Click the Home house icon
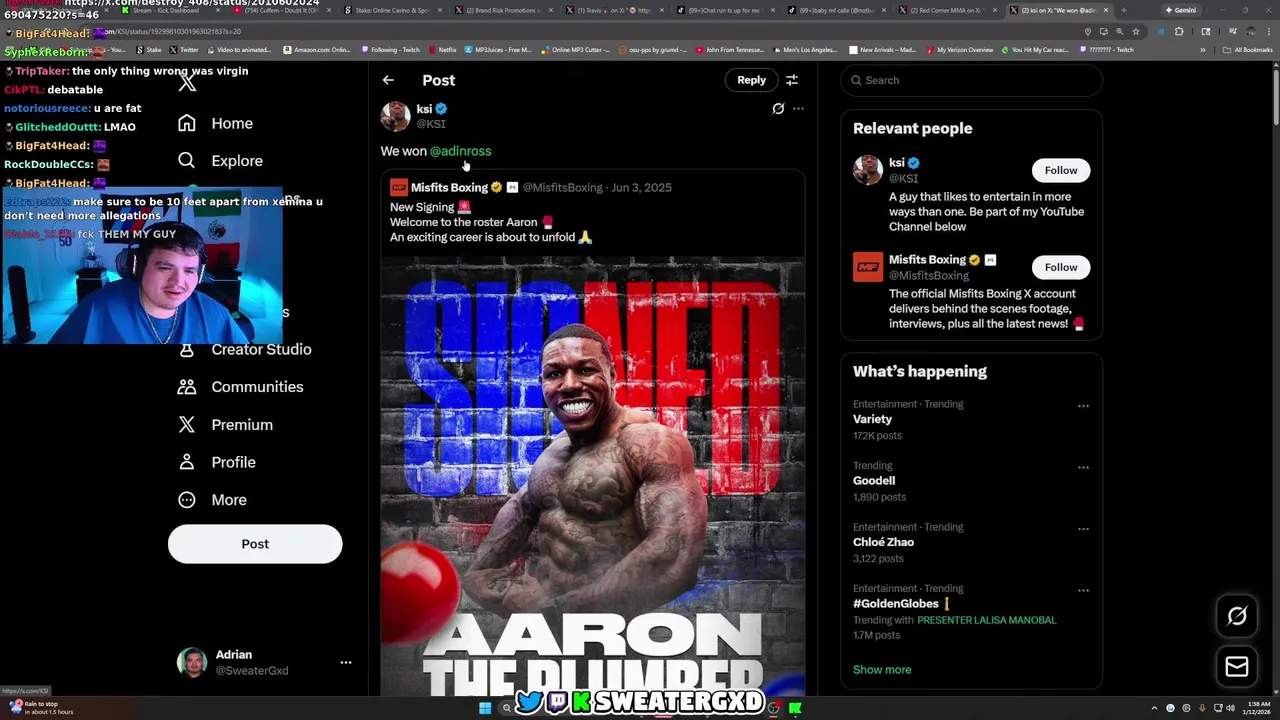This screenshot has width=1280, height=720. click(187, 123)
